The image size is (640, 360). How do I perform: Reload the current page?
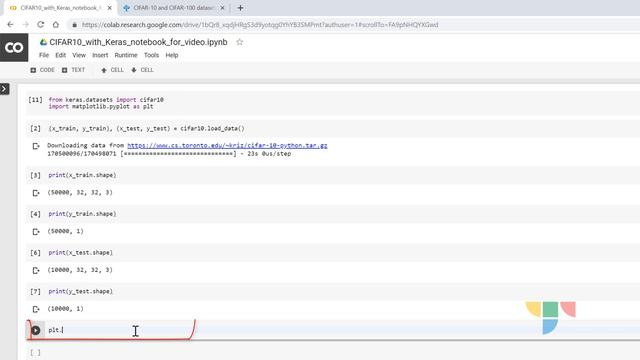click(40, 24)
